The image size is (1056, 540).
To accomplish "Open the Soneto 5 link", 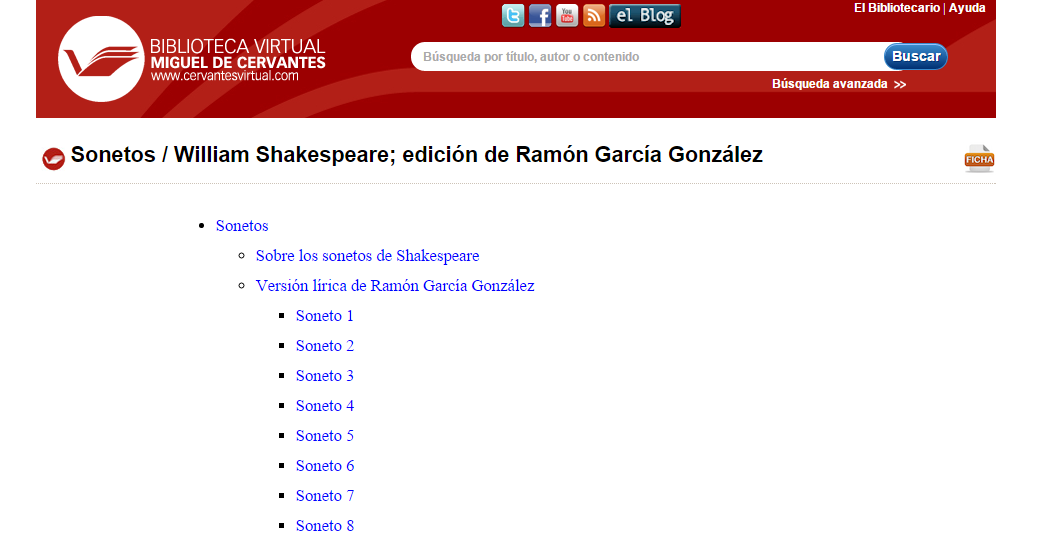I will (325, 436).
